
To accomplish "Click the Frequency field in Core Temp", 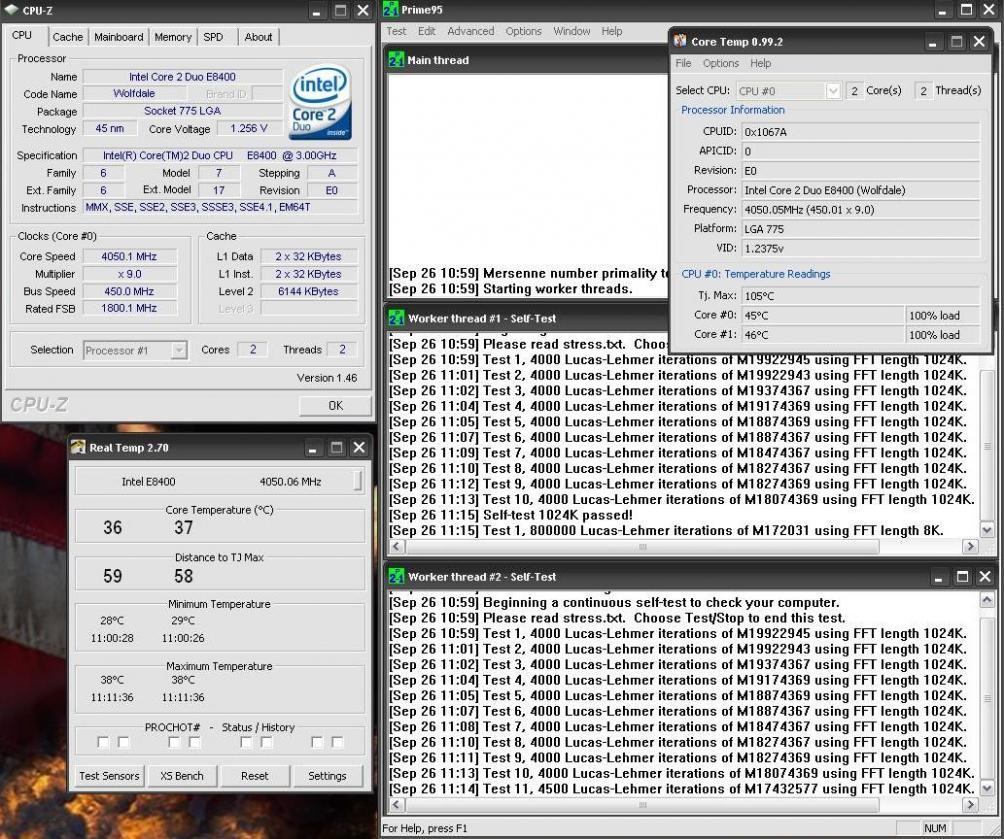I will point(860,209).
